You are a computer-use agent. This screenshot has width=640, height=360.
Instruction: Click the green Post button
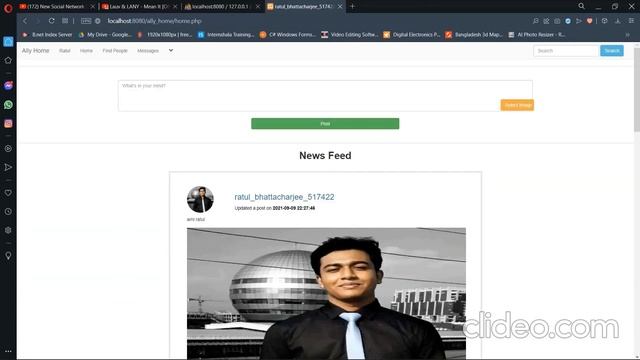click(x=325, y=124)
